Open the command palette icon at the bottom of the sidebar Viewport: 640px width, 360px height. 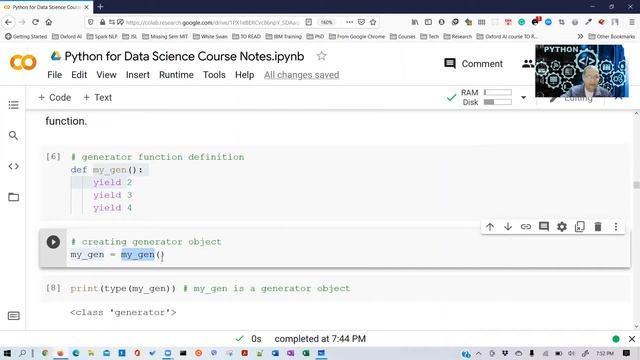point(13,316)
